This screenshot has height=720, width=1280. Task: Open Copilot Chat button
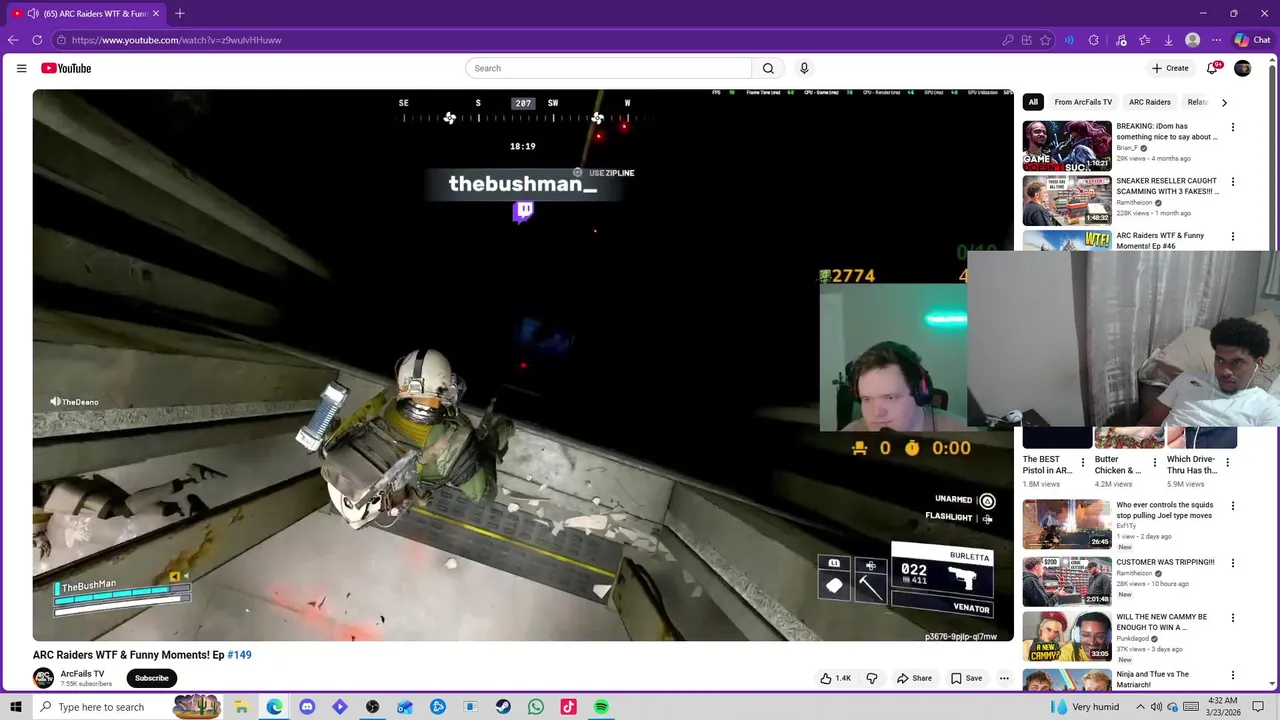pos(1252,40)
